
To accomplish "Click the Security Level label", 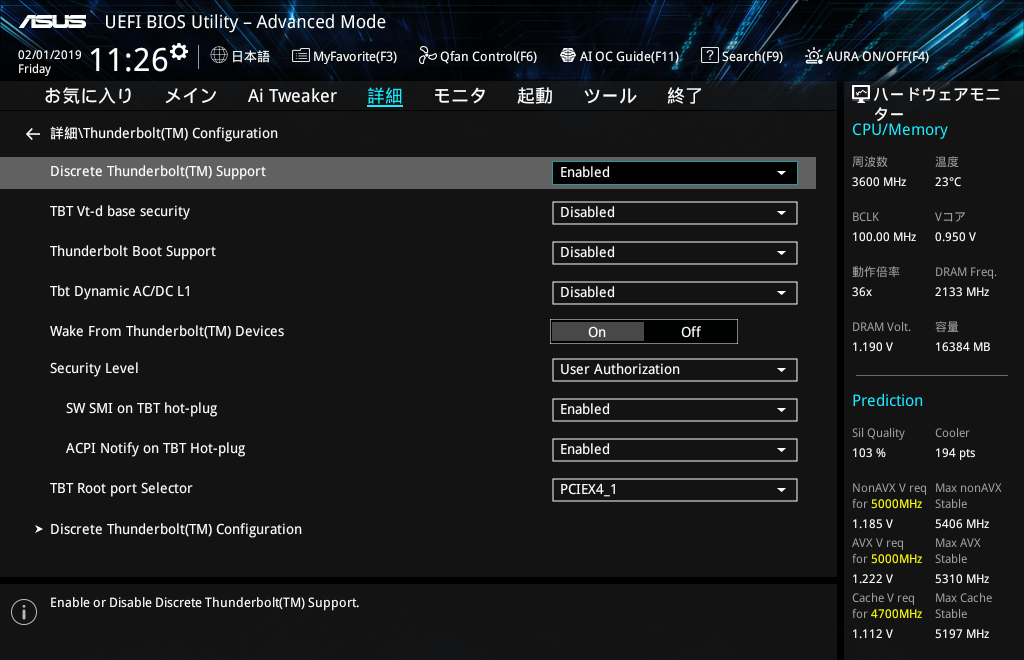I will pos(94,368).
